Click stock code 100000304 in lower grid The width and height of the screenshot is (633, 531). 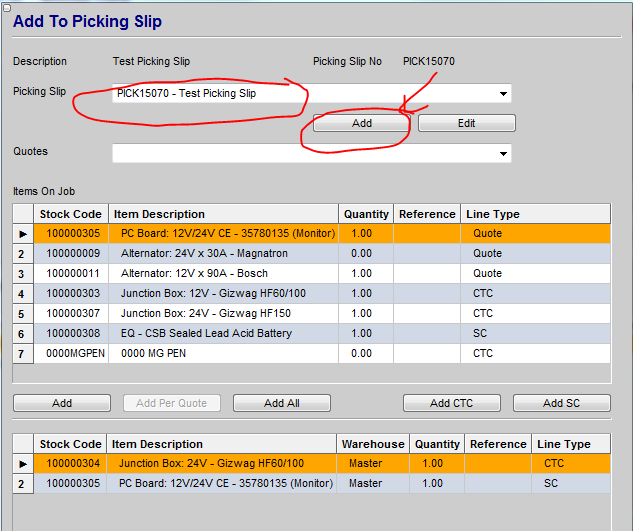[70, 463]
